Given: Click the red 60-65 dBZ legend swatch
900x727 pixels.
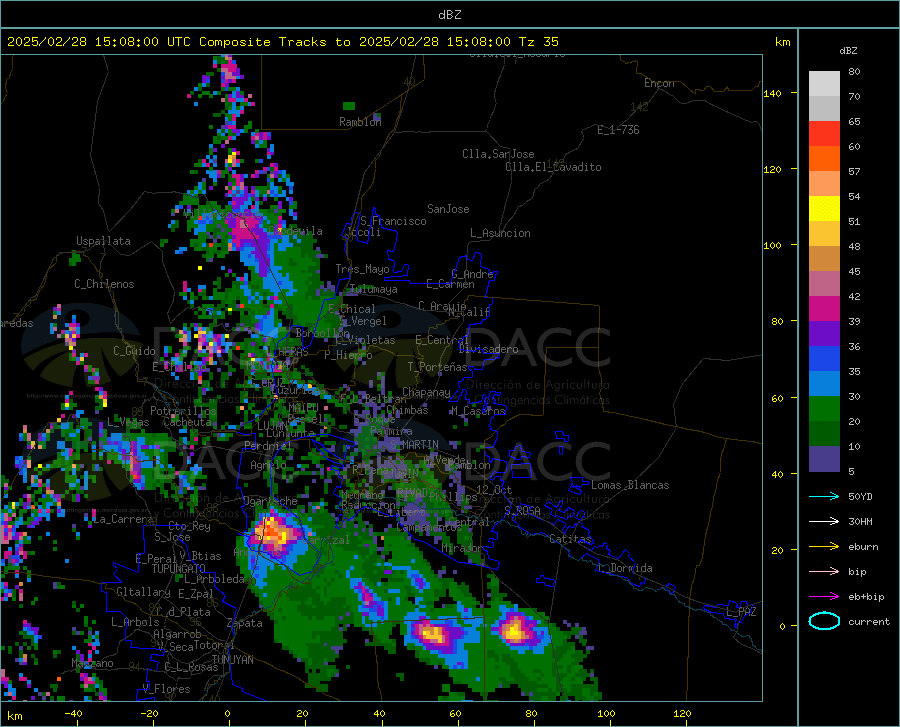Looking at the screenshot, I should pos(824,133).
